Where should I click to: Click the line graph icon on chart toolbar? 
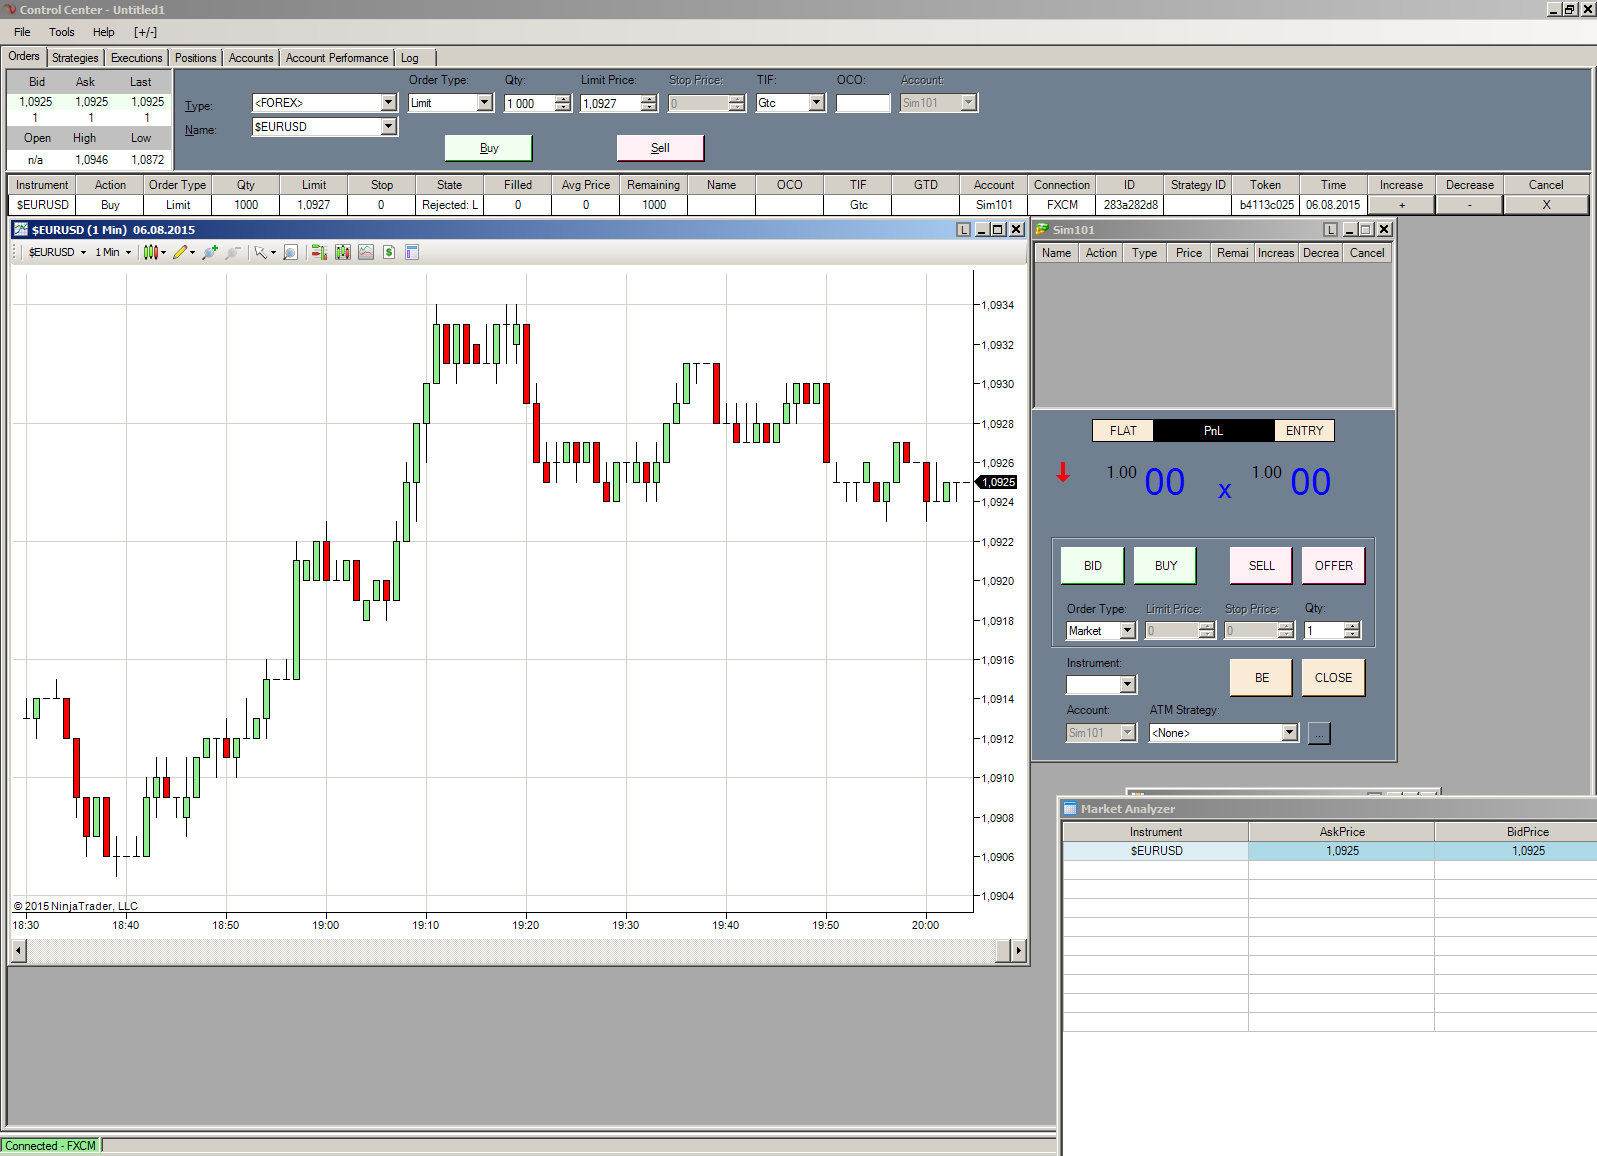(x=366, y=253)
